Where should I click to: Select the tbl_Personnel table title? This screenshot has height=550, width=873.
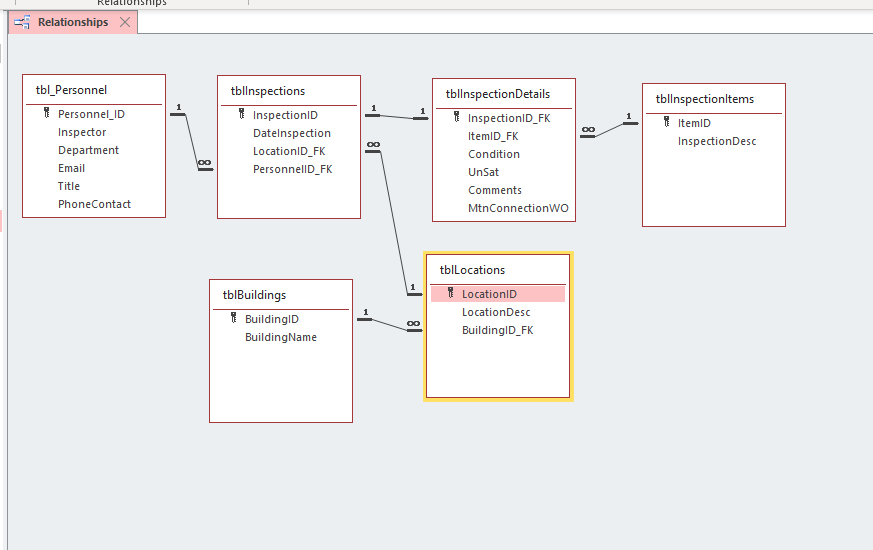coord(71,90)
